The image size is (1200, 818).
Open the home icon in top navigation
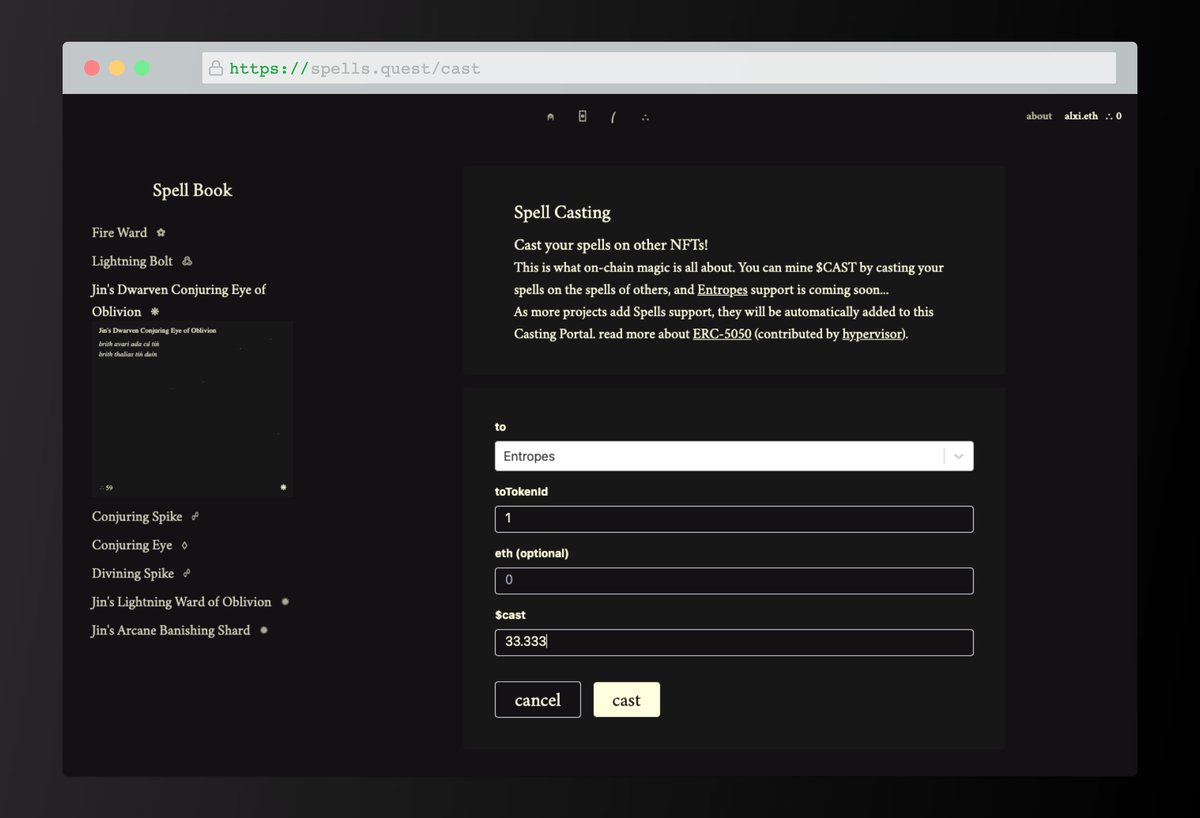(550, 116)
